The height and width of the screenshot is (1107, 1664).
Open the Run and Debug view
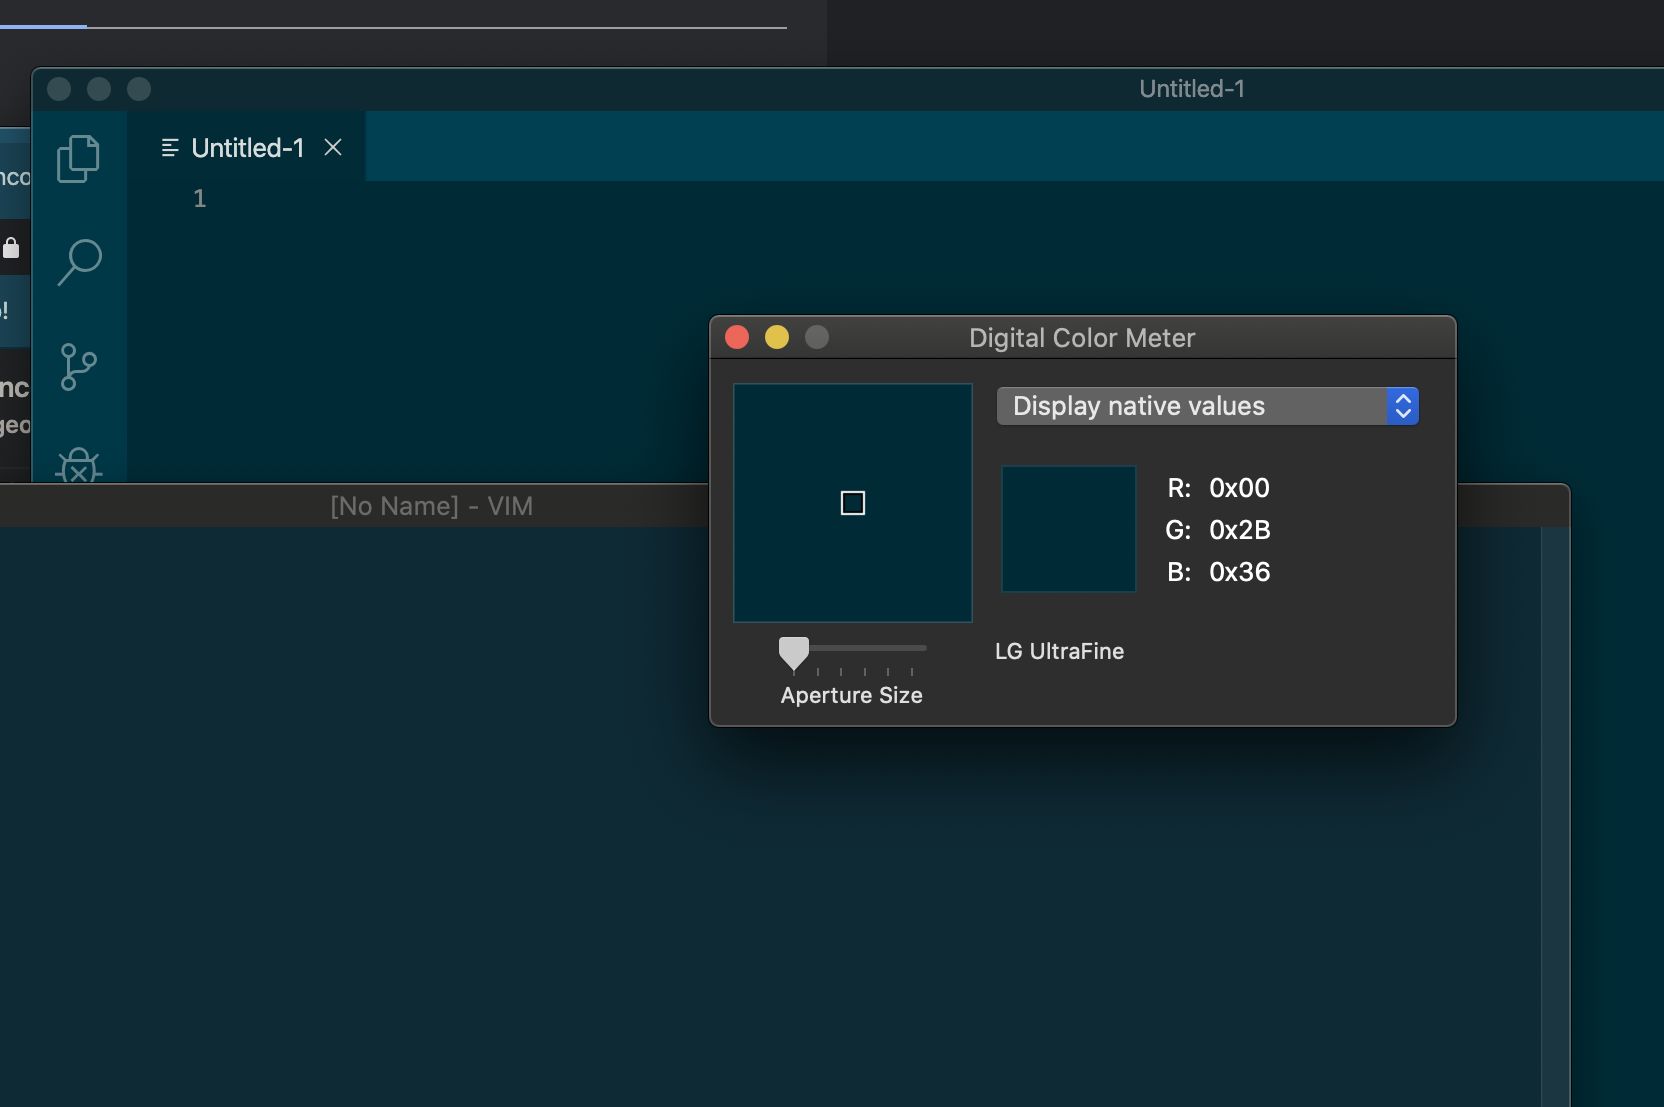(77, 465)
